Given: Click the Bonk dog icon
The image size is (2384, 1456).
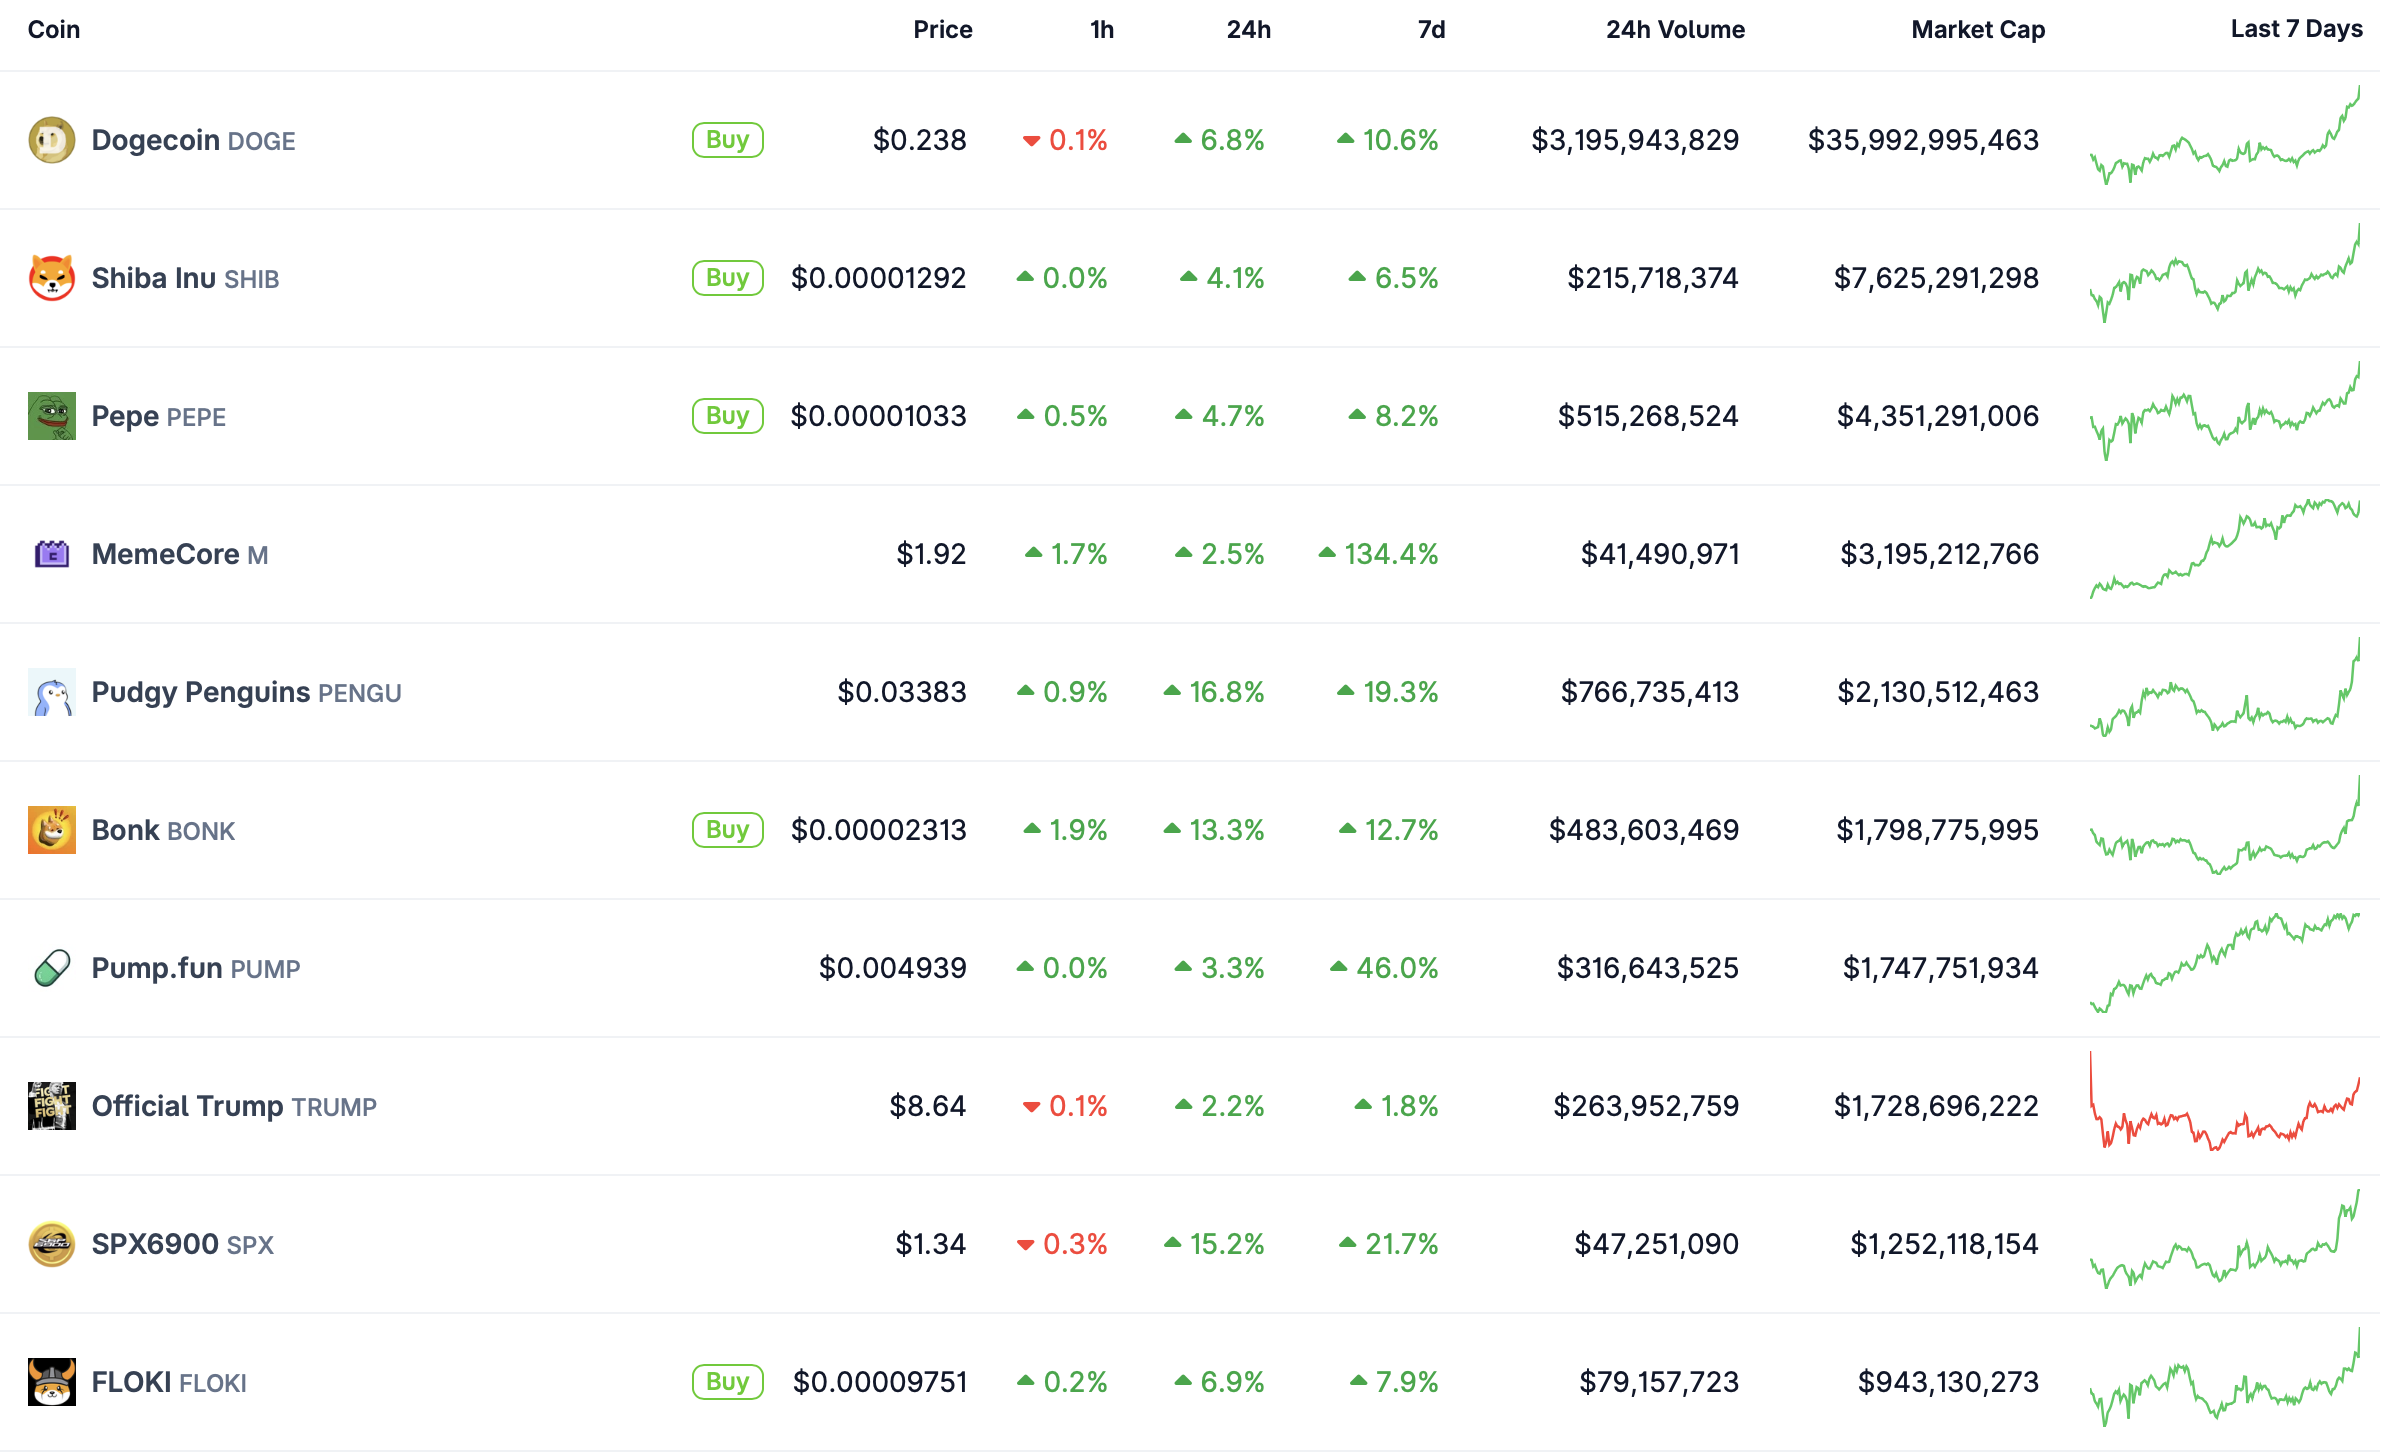Looking at the screenshot, I should [52, 830].
